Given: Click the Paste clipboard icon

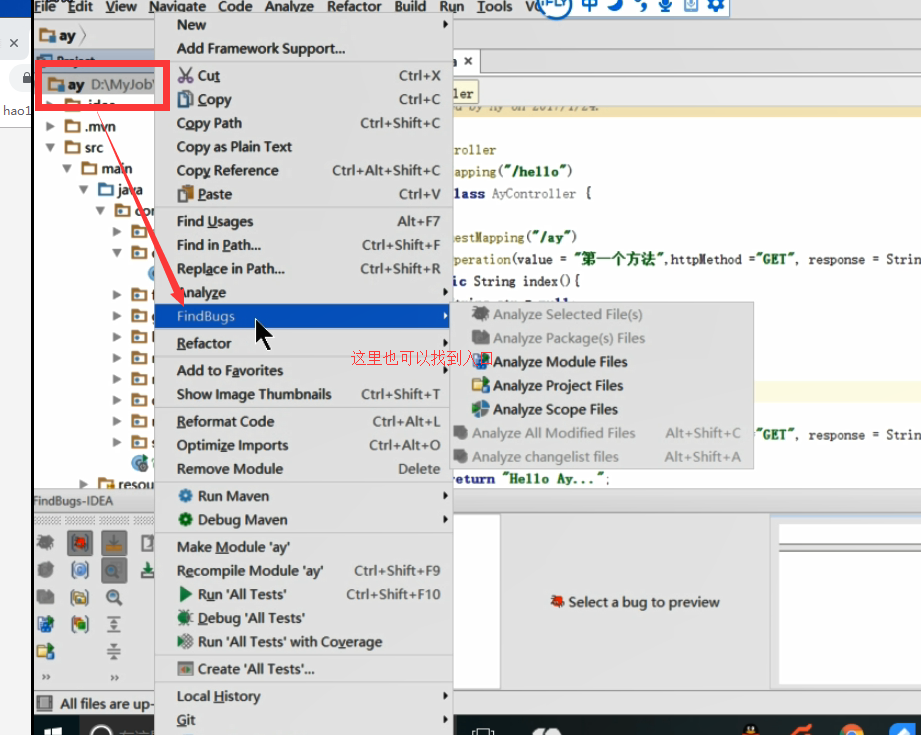Looking at the screenshot, I should click(185, 193).
